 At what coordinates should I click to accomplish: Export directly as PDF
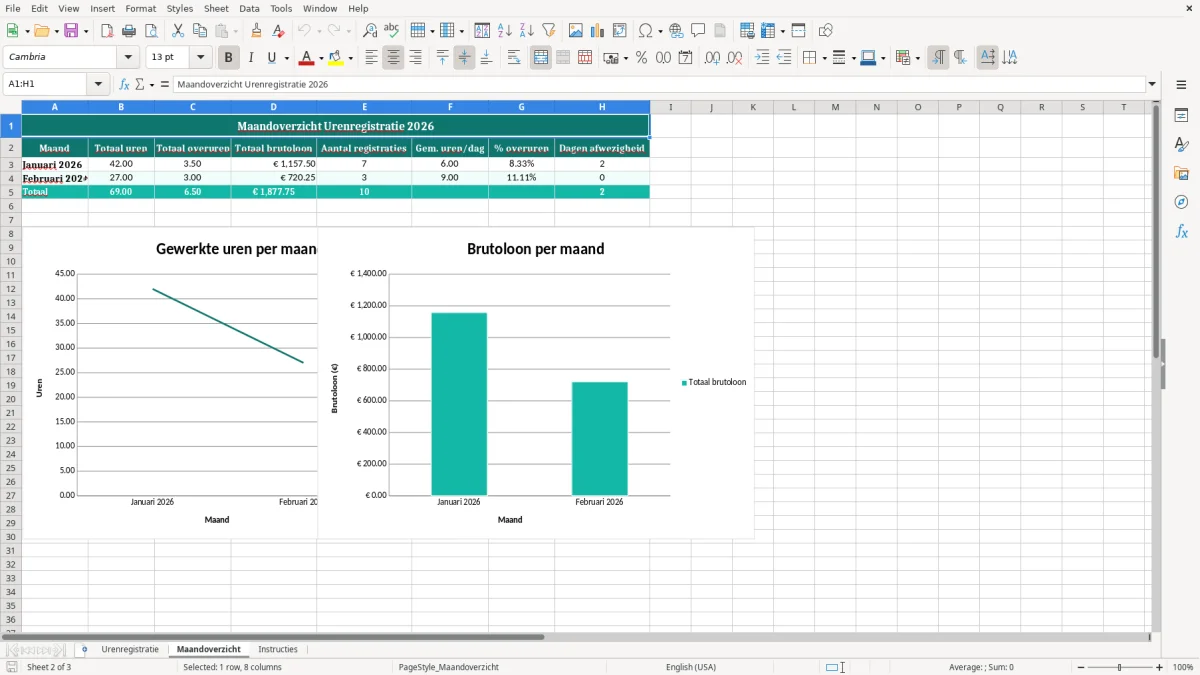click(107, 31)
